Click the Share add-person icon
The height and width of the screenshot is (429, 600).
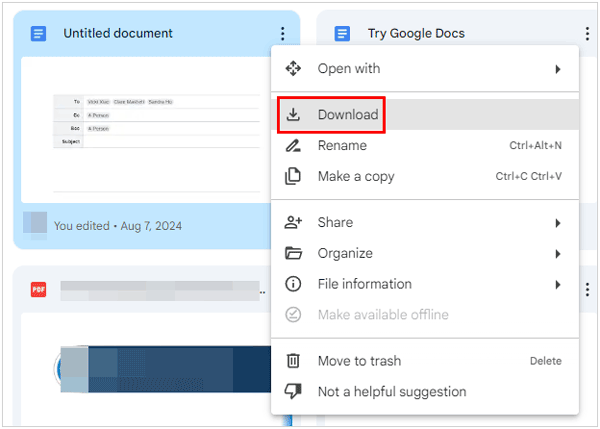[x=293, y=222]
